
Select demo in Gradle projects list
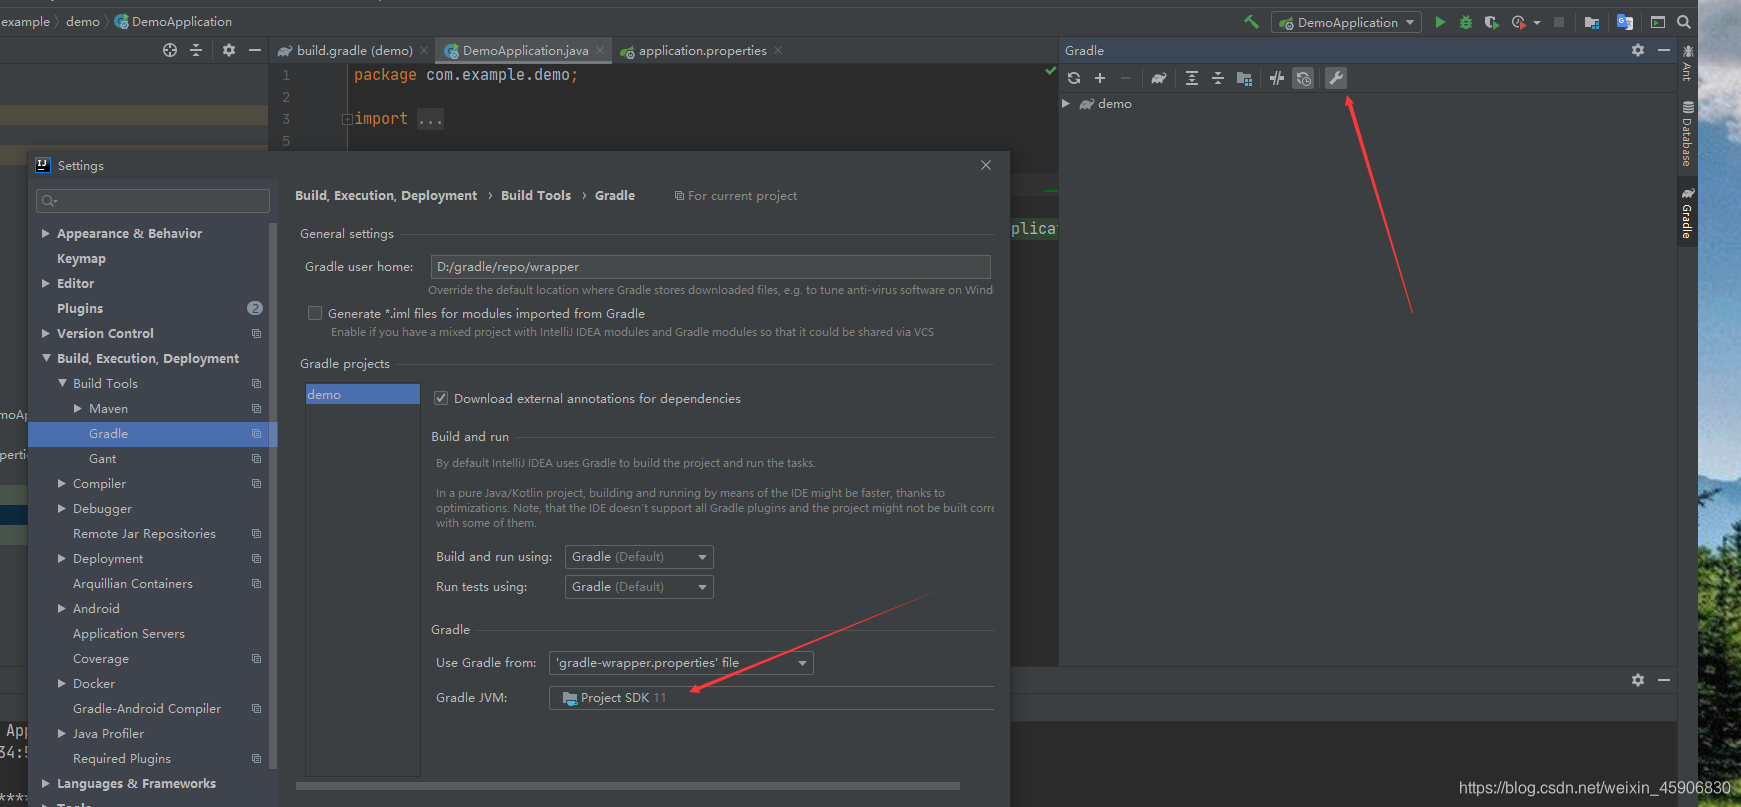click(362, 394)
